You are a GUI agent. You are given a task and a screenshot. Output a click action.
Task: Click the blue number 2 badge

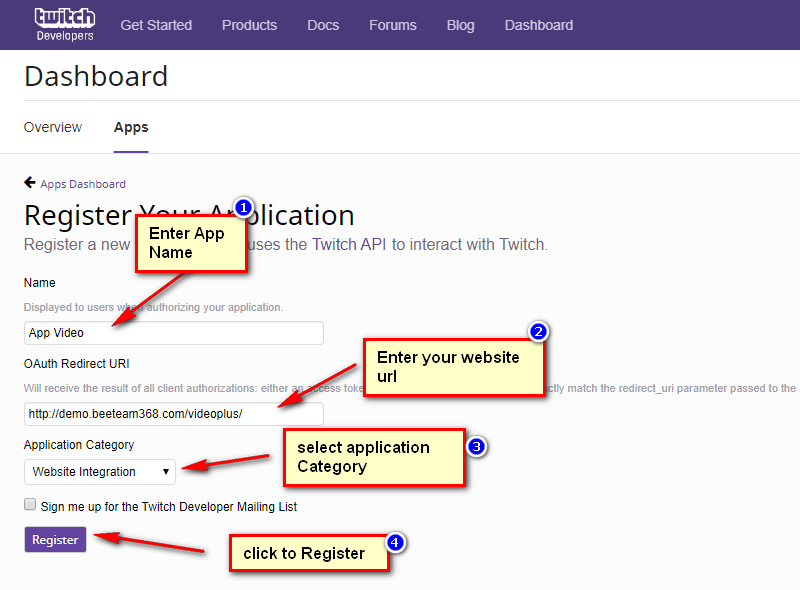point(538,332)
